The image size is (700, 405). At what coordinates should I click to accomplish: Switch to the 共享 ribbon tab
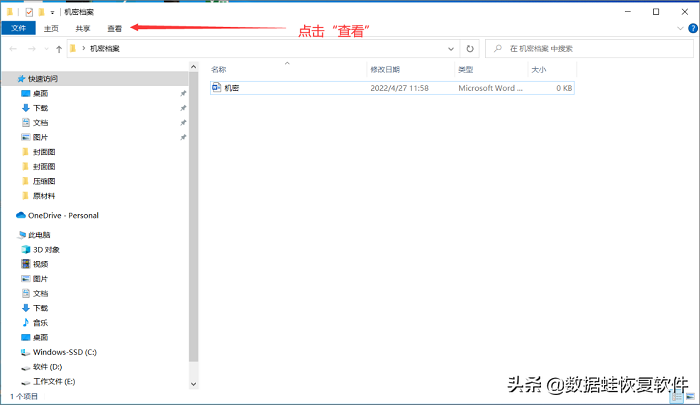click(x=83, y=29)
